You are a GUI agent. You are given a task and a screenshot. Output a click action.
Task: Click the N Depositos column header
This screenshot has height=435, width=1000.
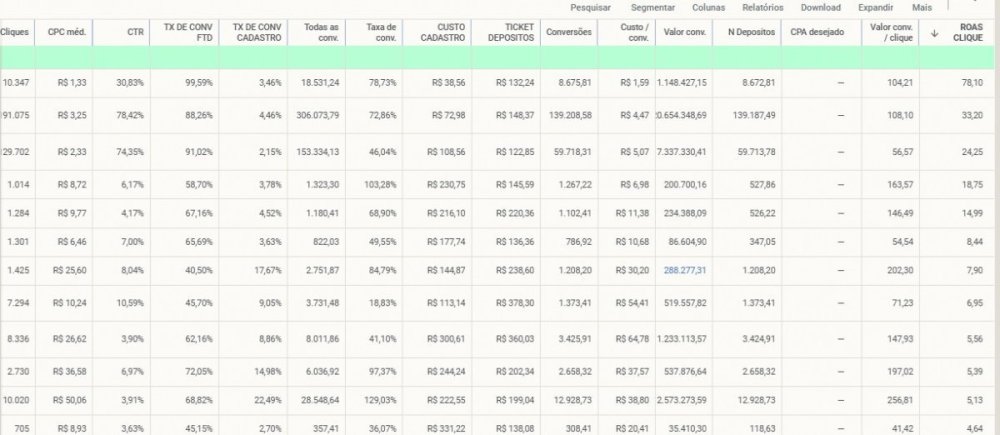[752, 32]
